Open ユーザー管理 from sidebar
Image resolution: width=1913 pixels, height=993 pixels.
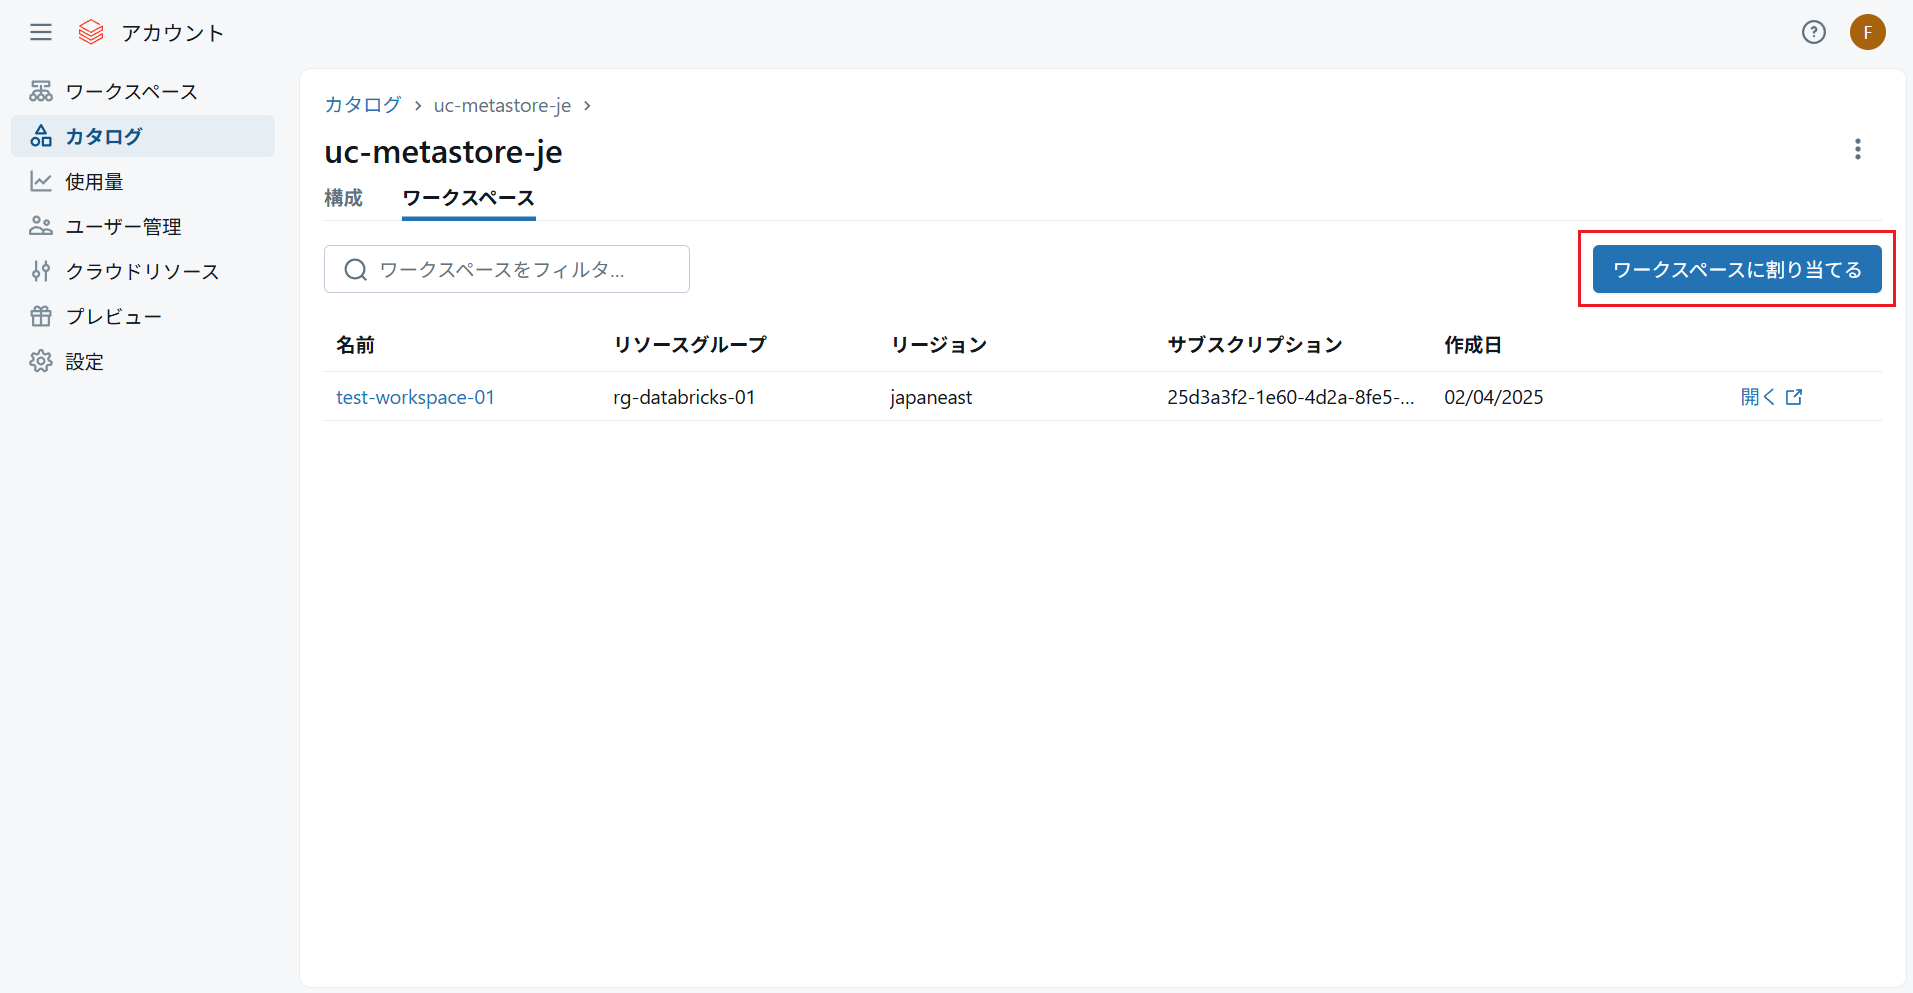[143, 226]
